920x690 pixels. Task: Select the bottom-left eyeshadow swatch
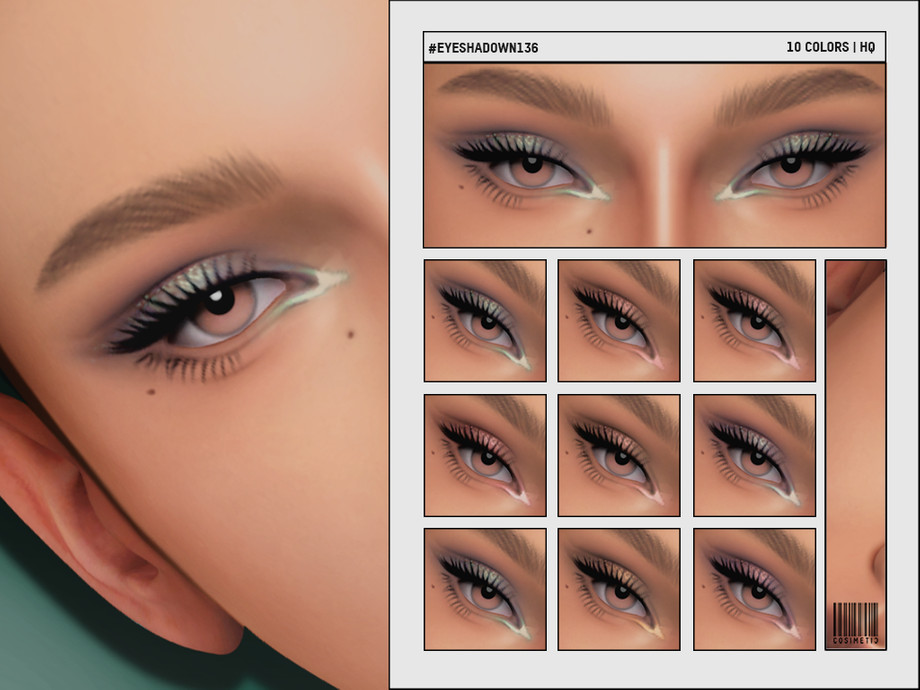(x=485, y=589)
